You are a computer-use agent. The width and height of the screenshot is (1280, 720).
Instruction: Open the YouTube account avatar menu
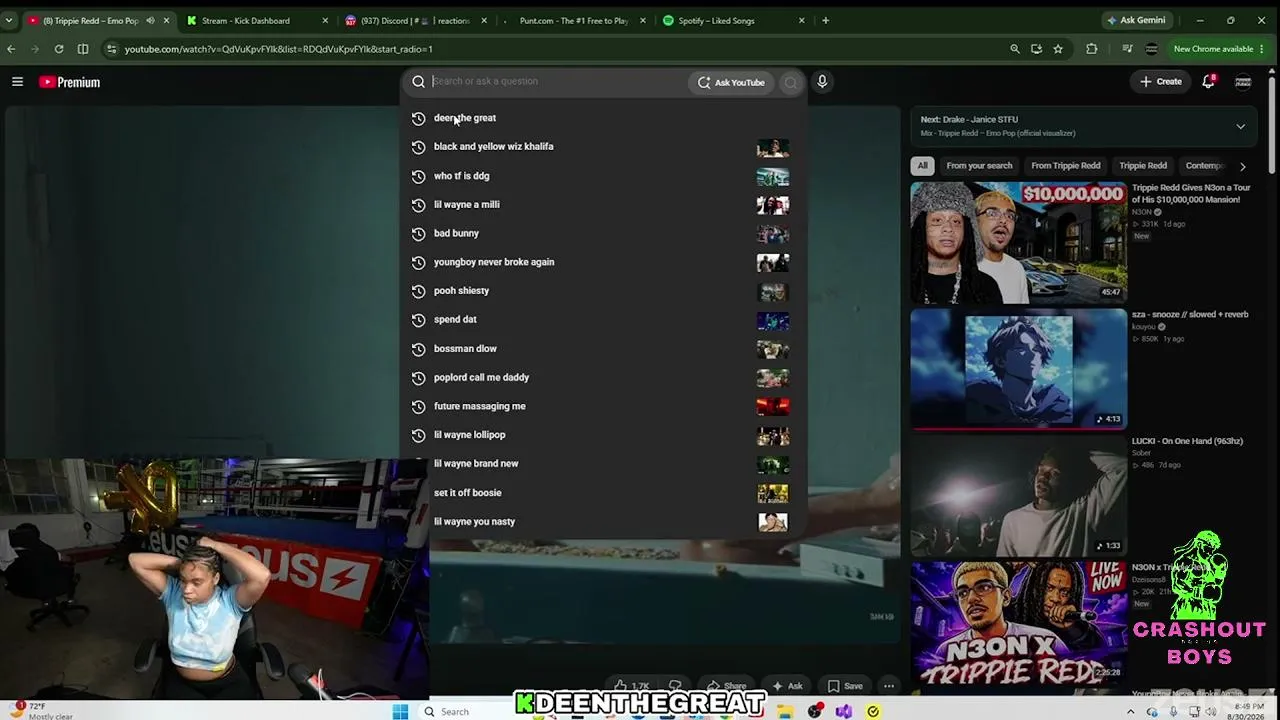[x=1243, y=82]
